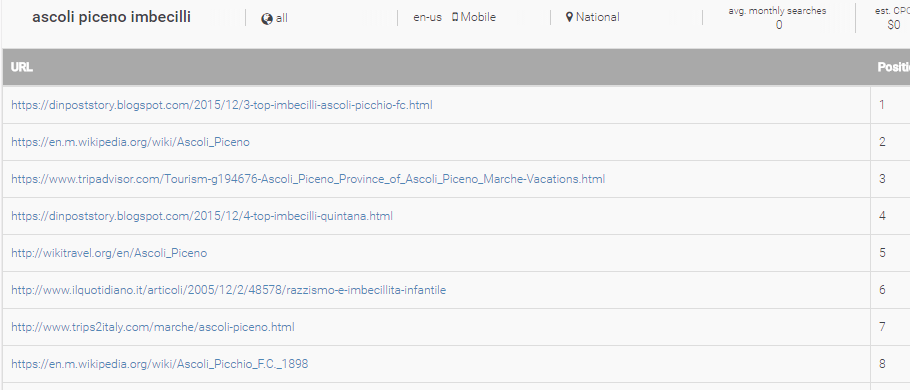The image size is (910, 390).
Task: Open dinpoststory 4-top-imbecilli-quintana link
Action: point(202,216)
